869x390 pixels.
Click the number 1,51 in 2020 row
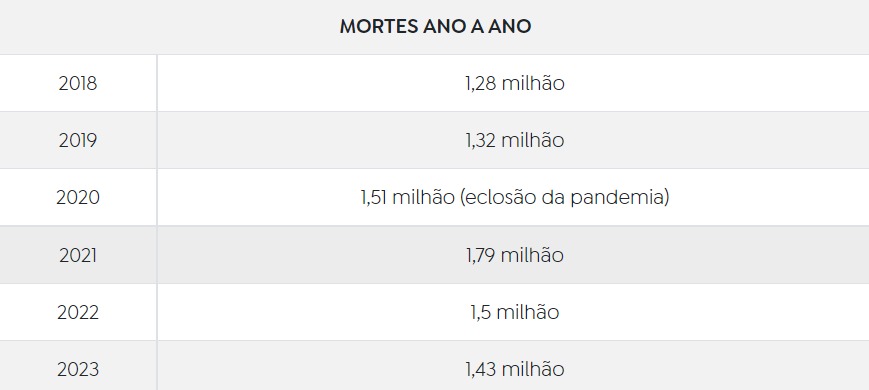[x=374, y=198]
